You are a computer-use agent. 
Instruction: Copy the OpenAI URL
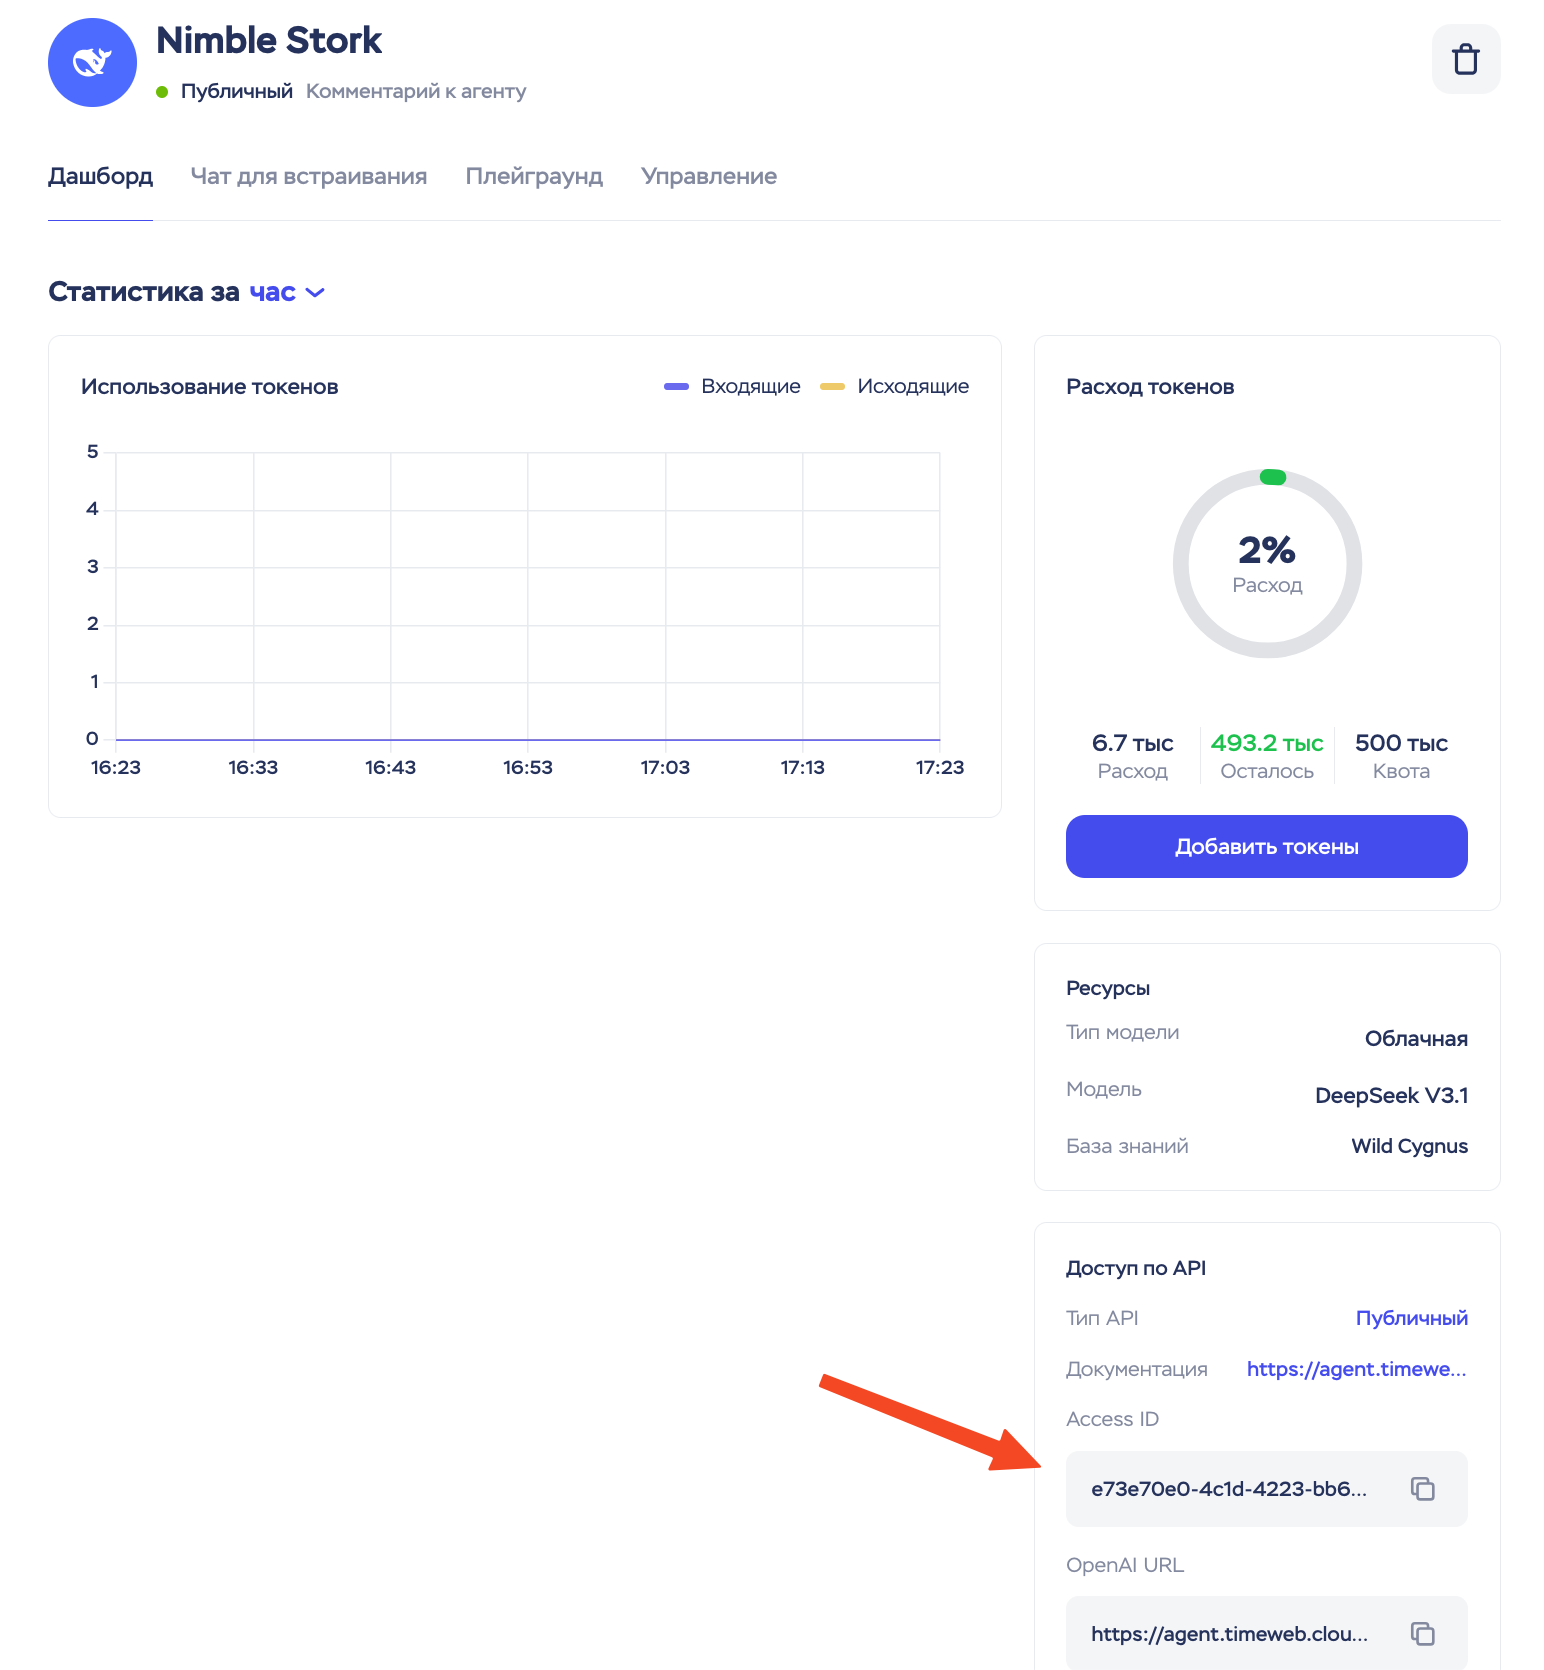pyautogui.click(x=1422, y=1633)
